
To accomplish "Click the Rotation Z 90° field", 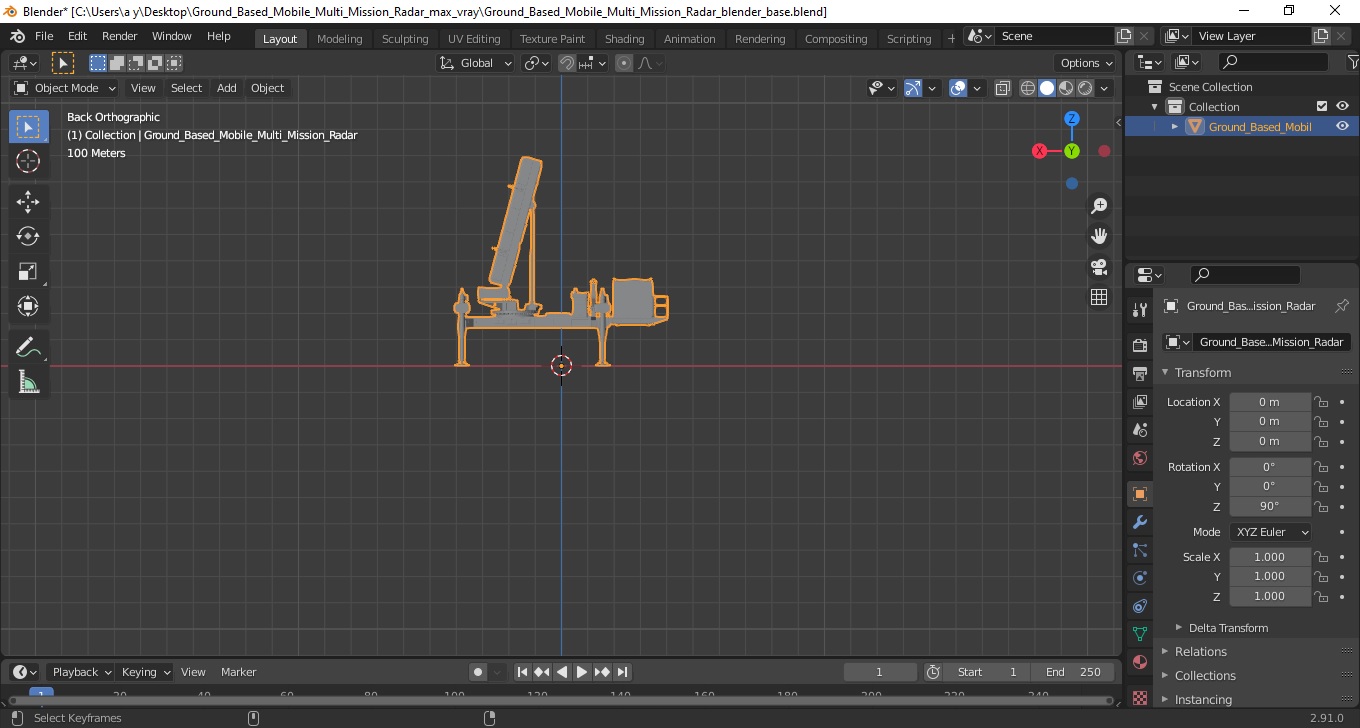I will [x=1270, y=506].
